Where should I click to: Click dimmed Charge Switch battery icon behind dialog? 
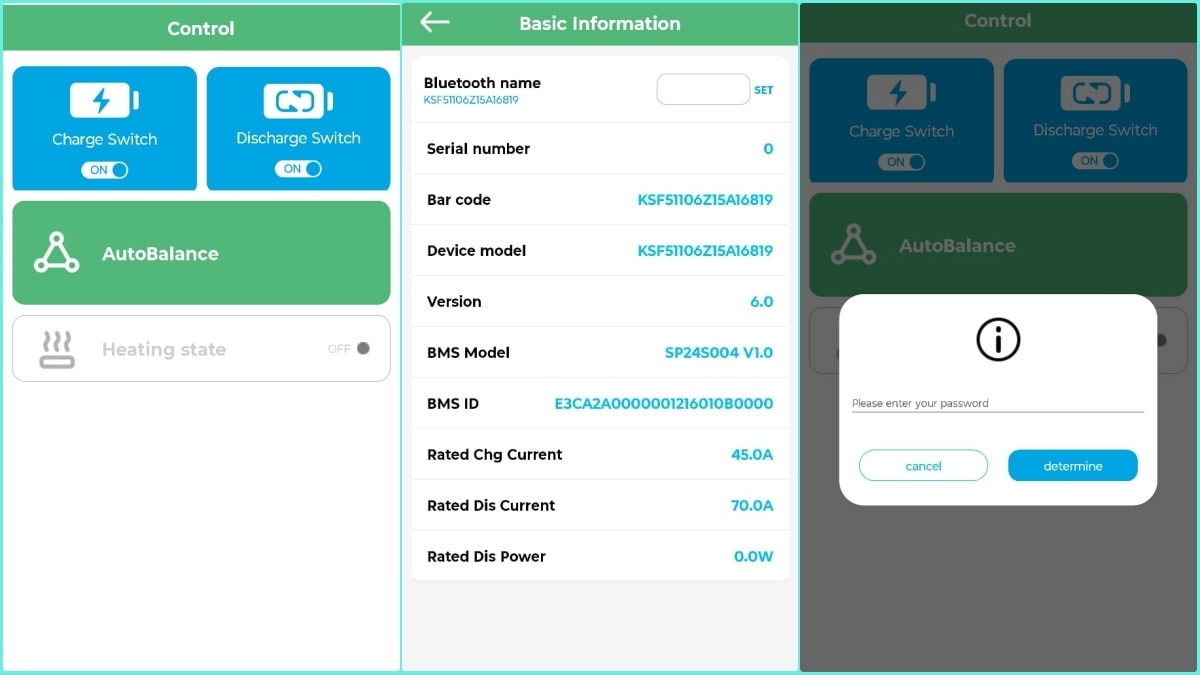902,94
